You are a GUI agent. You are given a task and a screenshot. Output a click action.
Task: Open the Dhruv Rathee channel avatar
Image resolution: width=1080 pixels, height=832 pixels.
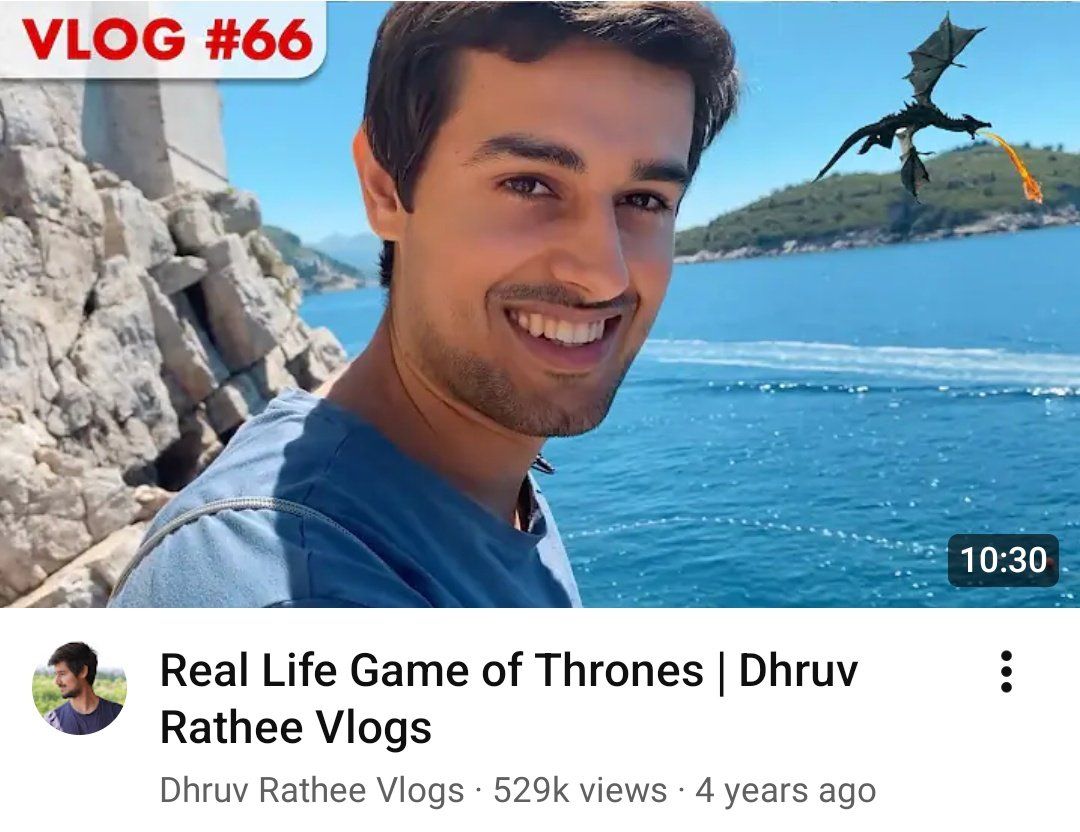(x=79, y=688)
